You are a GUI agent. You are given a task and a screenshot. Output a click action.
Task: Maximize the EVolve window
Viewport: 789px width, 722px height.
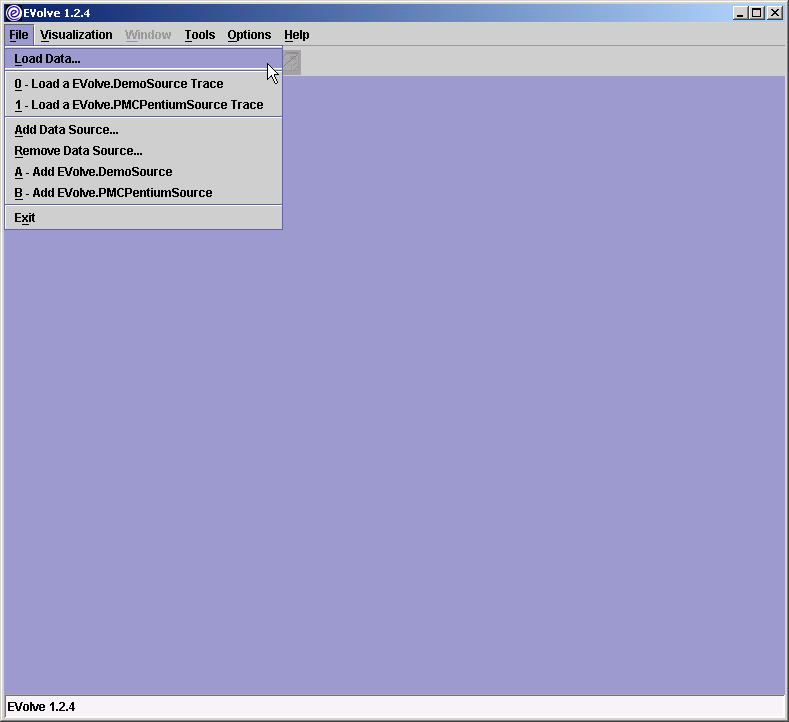pos(756,13)
